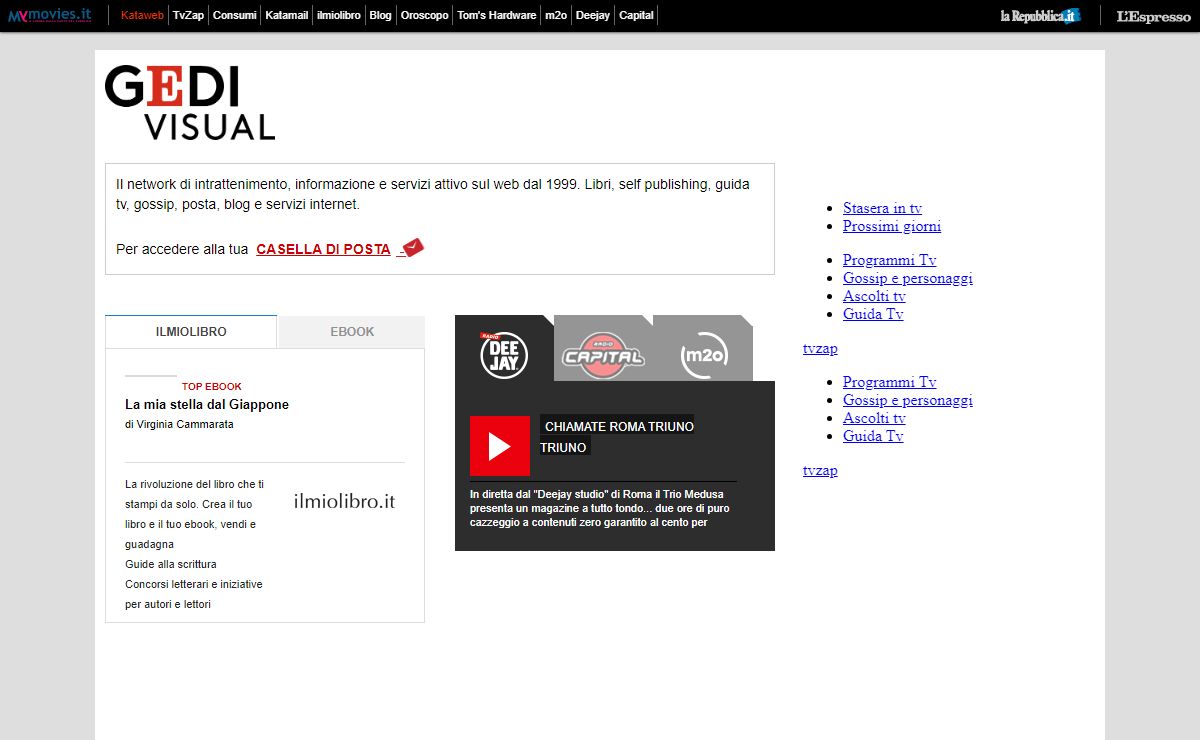This screenshot has width=1200, height=740.
Task: Select Deejay in the top navigation bar
Action: (x=593, y=15)
